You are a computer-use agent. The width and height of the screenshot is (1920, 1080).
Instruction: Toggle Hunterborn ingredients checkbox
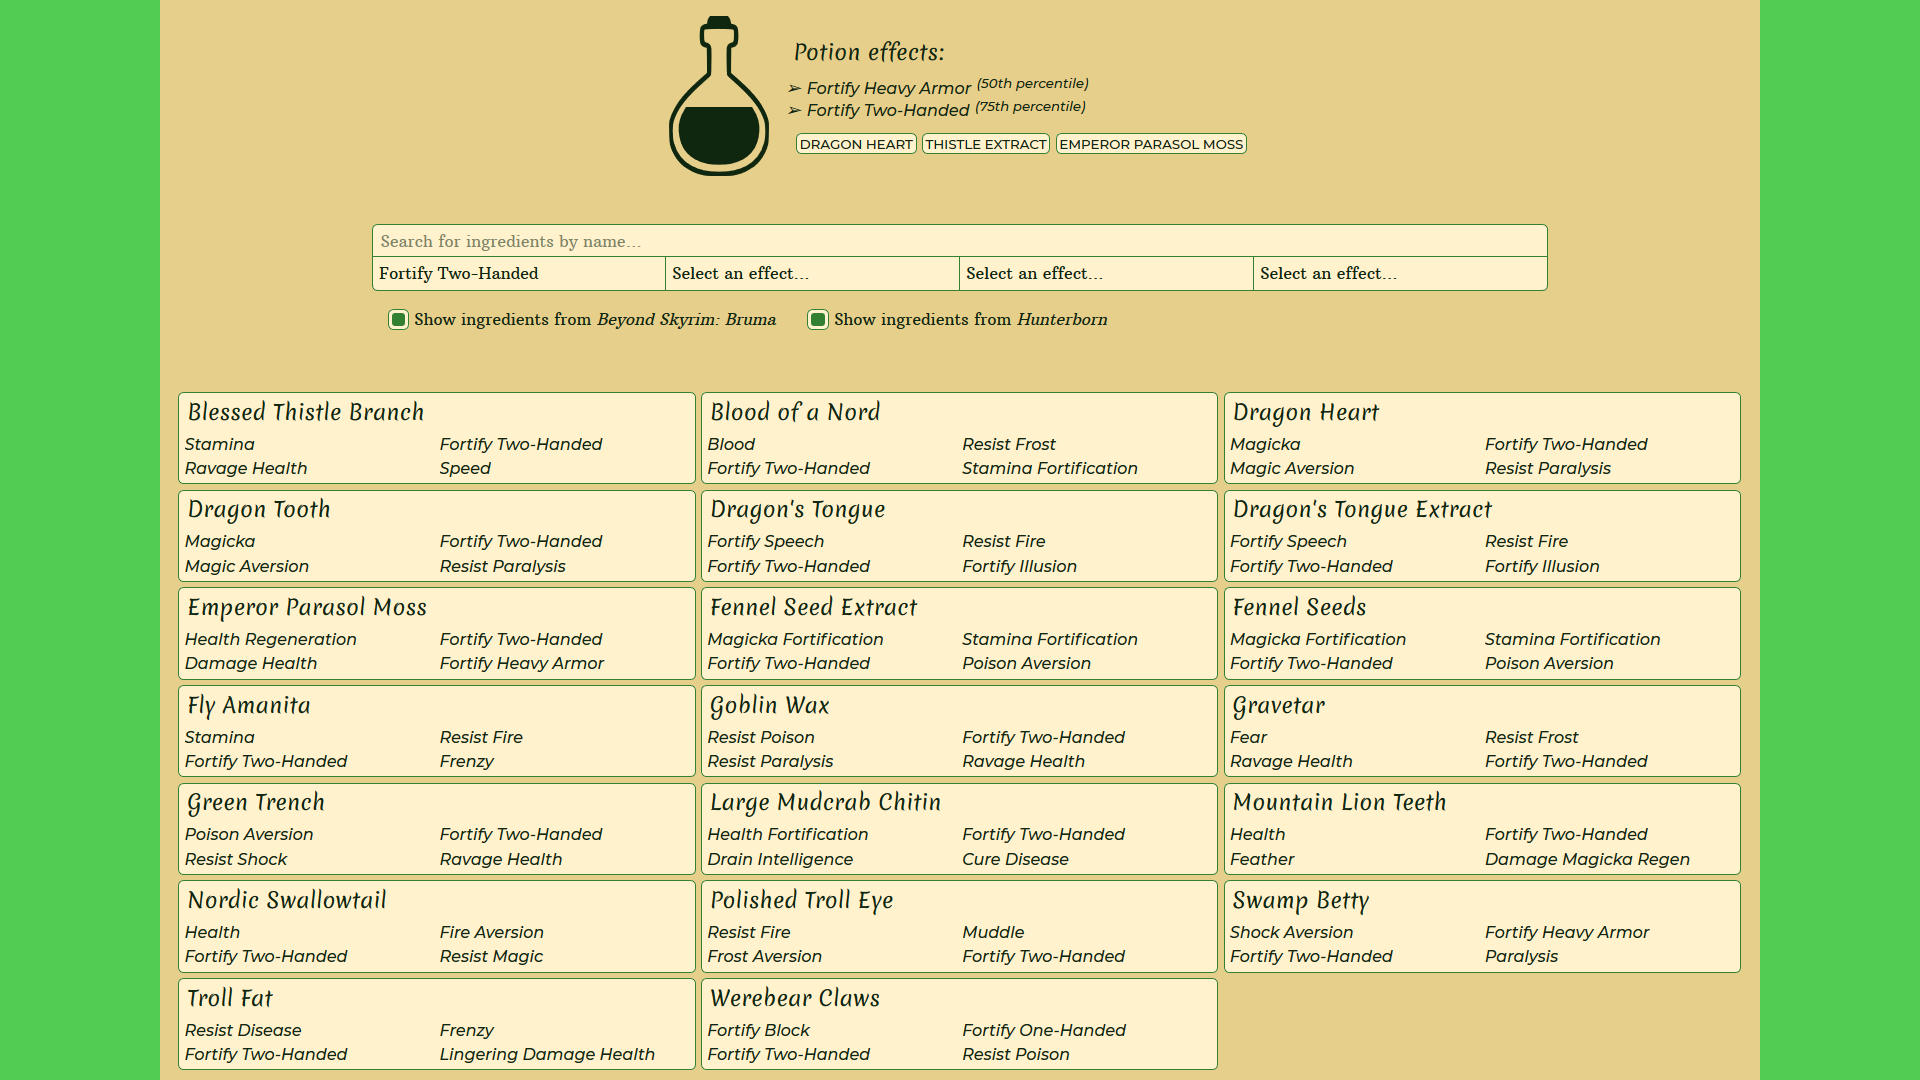coord(818,320)
